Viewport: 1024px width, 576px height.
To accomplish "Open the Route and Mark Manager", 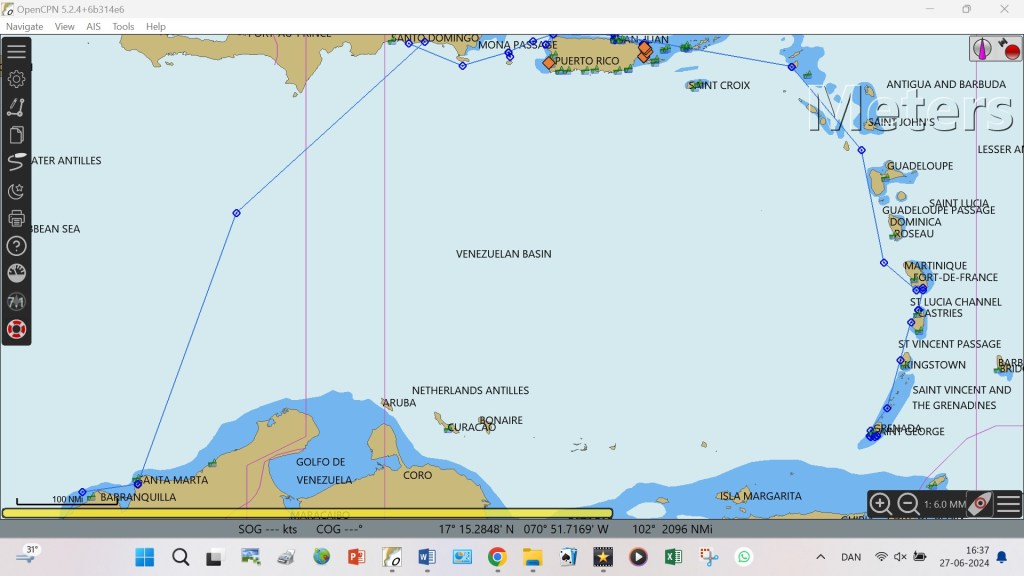I will (x=16, y=135).
